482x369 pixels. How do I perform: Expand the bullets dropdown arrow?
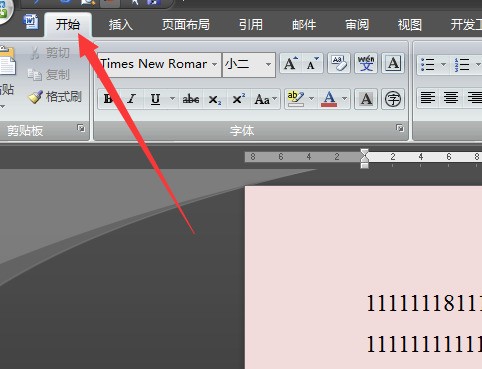click(443, 64)
